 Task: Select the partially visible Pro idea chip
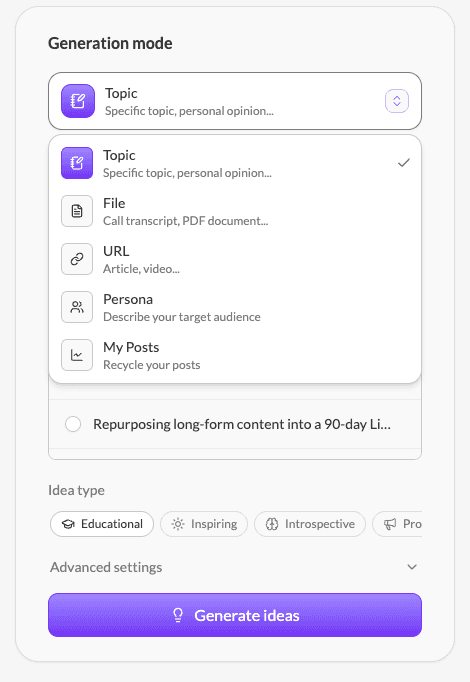click(397, 524)
